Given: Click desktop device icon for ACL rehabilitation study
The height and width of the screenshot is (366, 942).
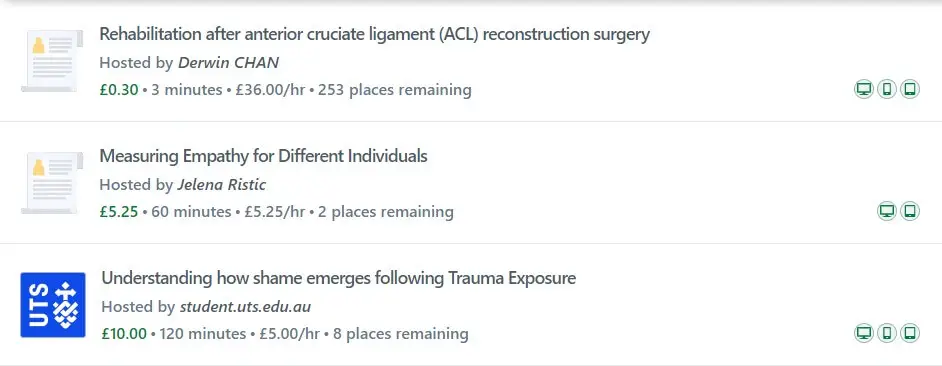Looking at the screenshot, I should [x=864, y=90].
